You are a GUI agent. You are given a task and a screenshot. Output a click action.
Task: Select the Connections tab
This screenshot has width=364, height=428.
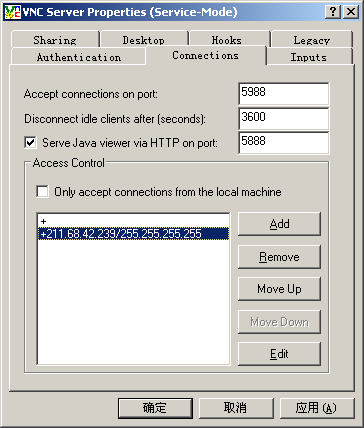(x=206, y=55)
